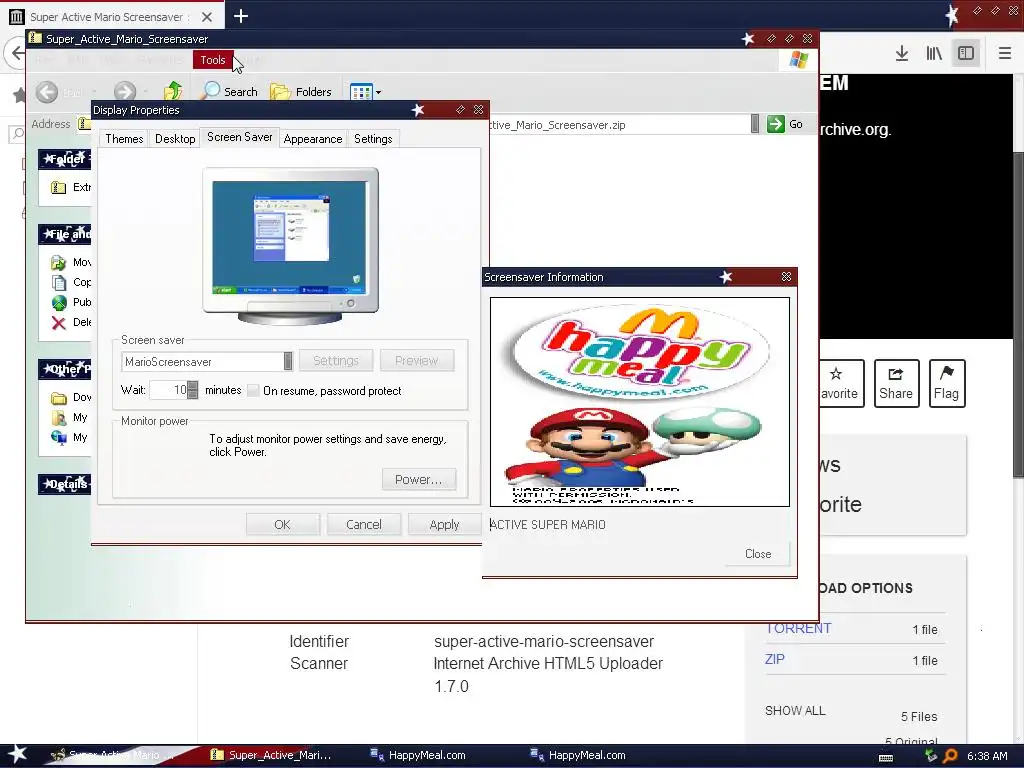Open the address bar dropdown arrow
The height and width of the screenshot is (768, 1024).
point(755,124)
